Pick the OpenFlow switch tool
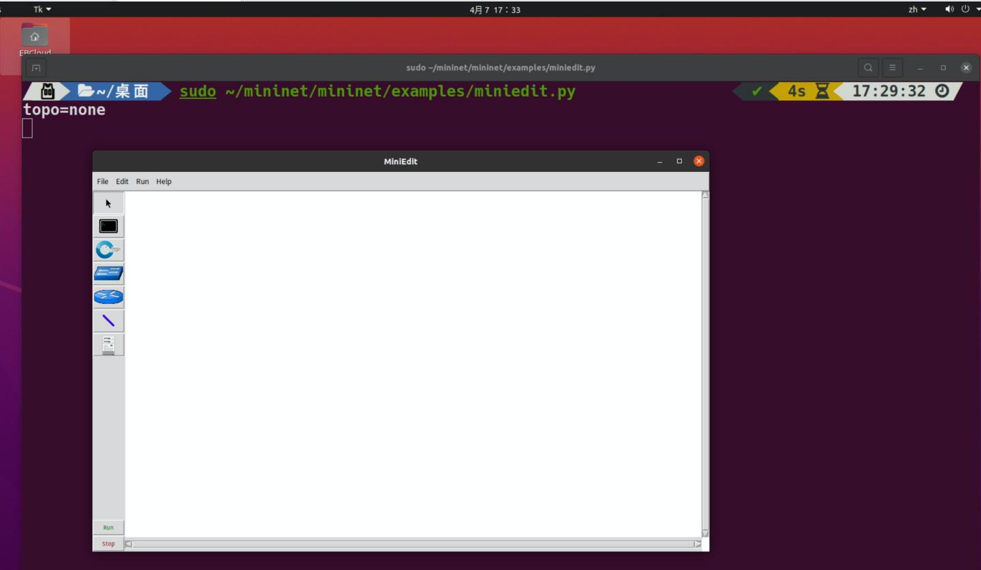This screenshot has width=981, height=570. coord(108,250)
